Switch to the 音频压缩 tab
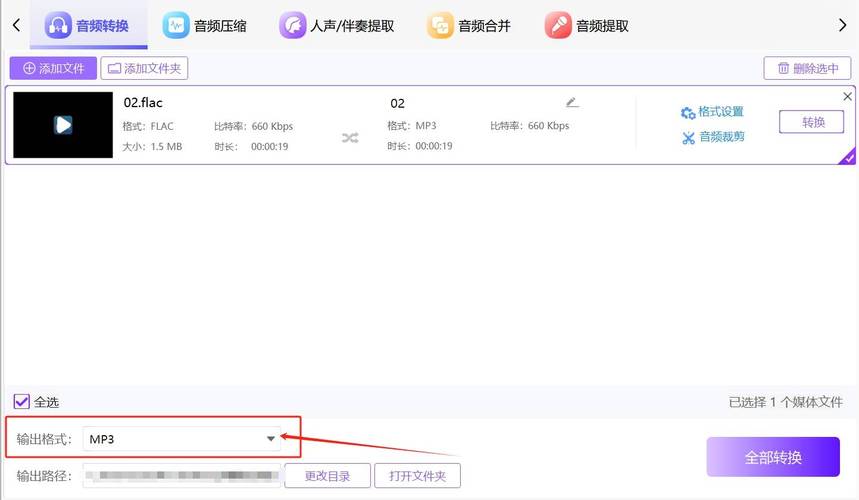 click(x=205, y=26)
